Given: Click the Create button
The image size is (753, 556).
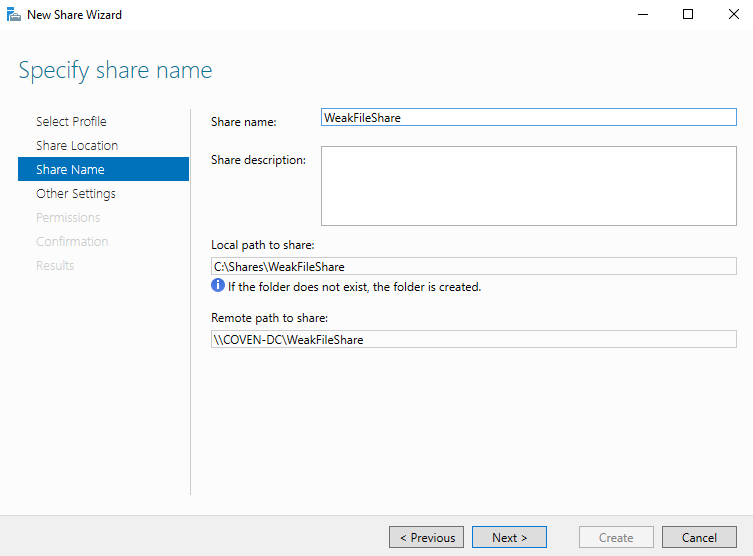Looking at the screenshot, I should 616,537.
